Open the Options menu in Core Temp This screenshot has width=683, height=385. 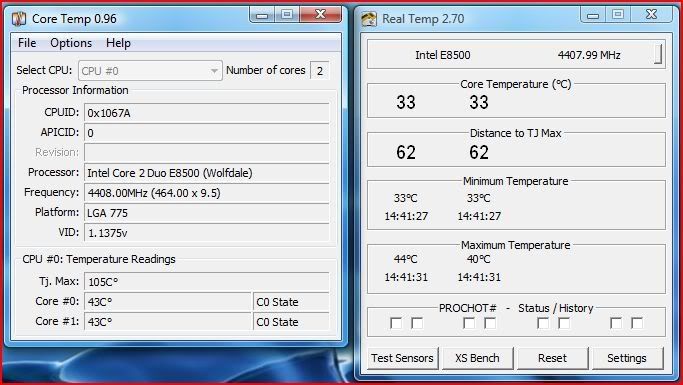[71, 43]
